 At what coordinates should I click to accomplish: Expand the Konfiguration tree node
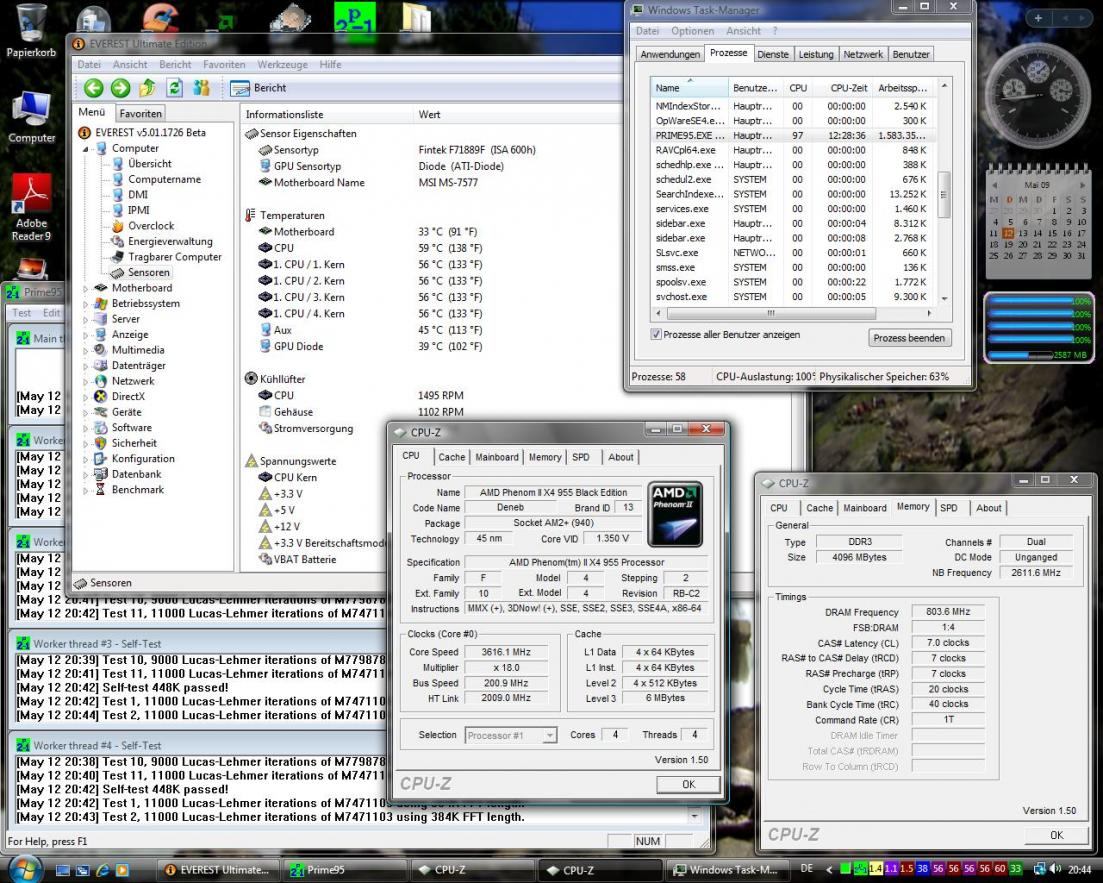pos(86,459)
